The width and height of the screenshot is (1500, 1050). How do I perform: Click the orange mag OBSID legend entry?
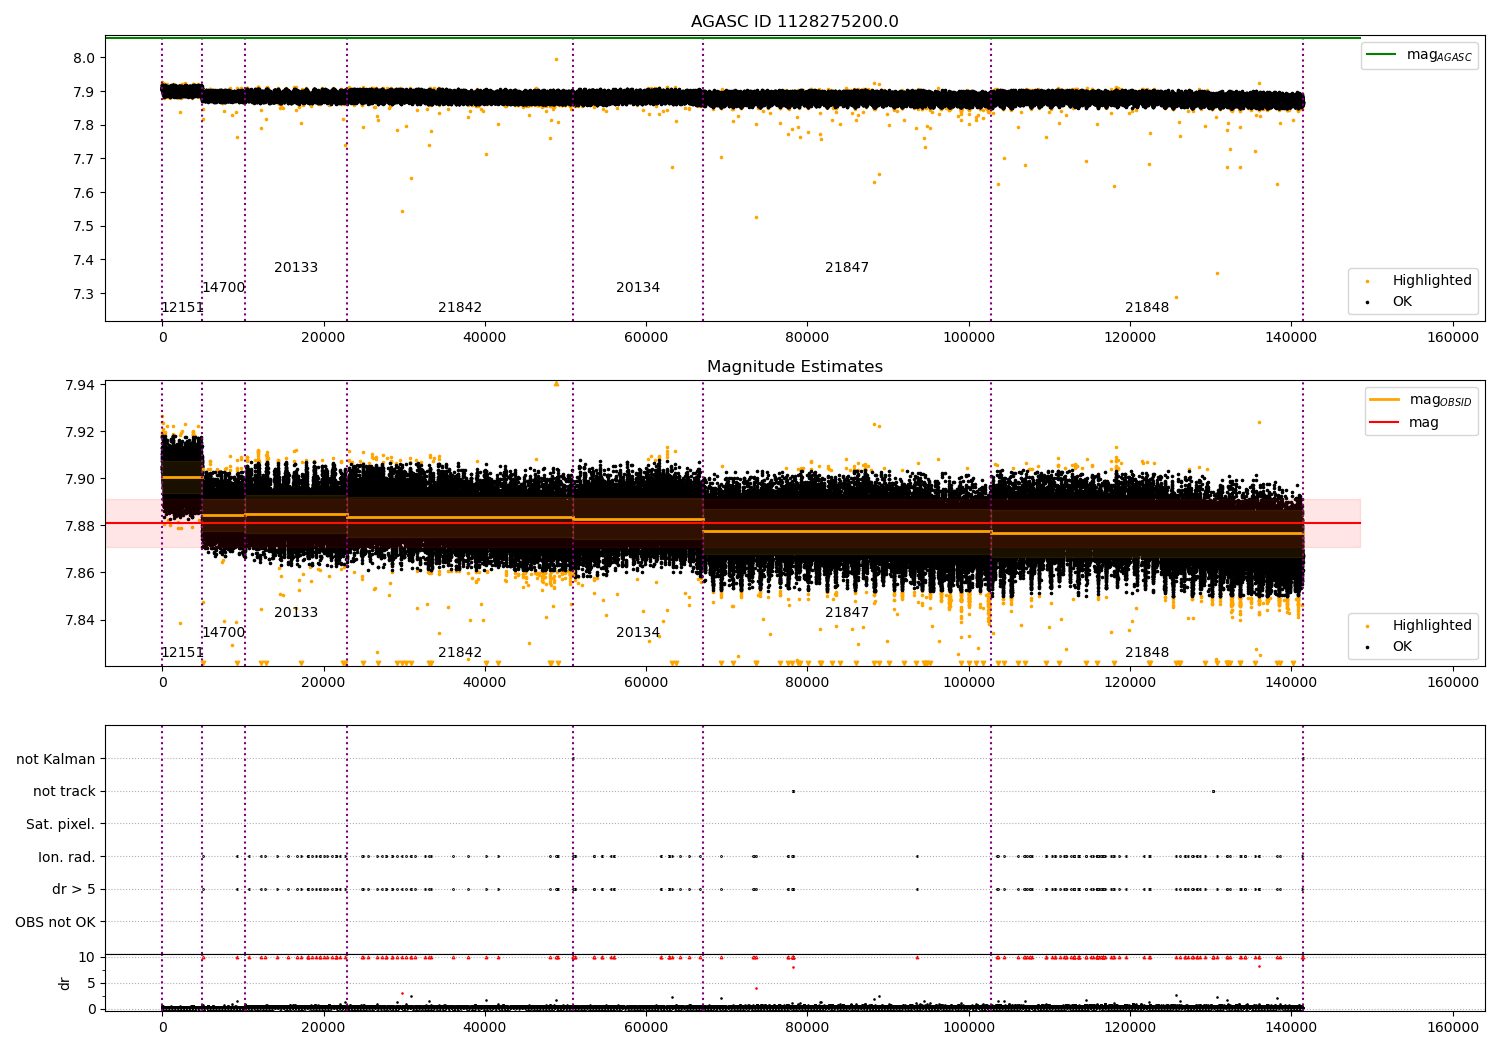pos(1422,400)
